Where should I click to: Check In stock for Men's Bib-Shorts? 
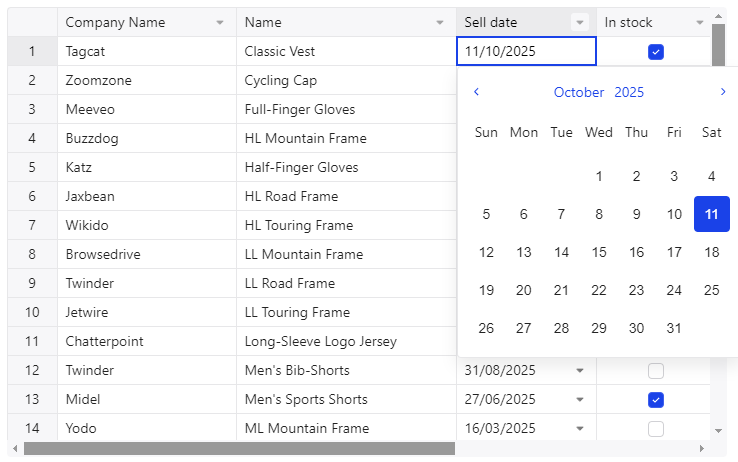point(656,371)
